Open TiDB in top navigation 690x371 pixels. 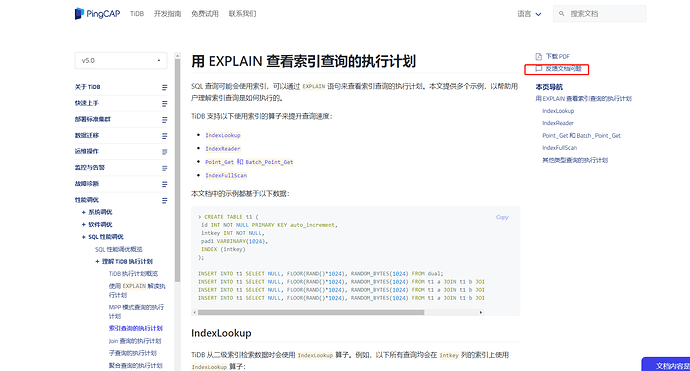pyautogui.click(x=137, y=14)
